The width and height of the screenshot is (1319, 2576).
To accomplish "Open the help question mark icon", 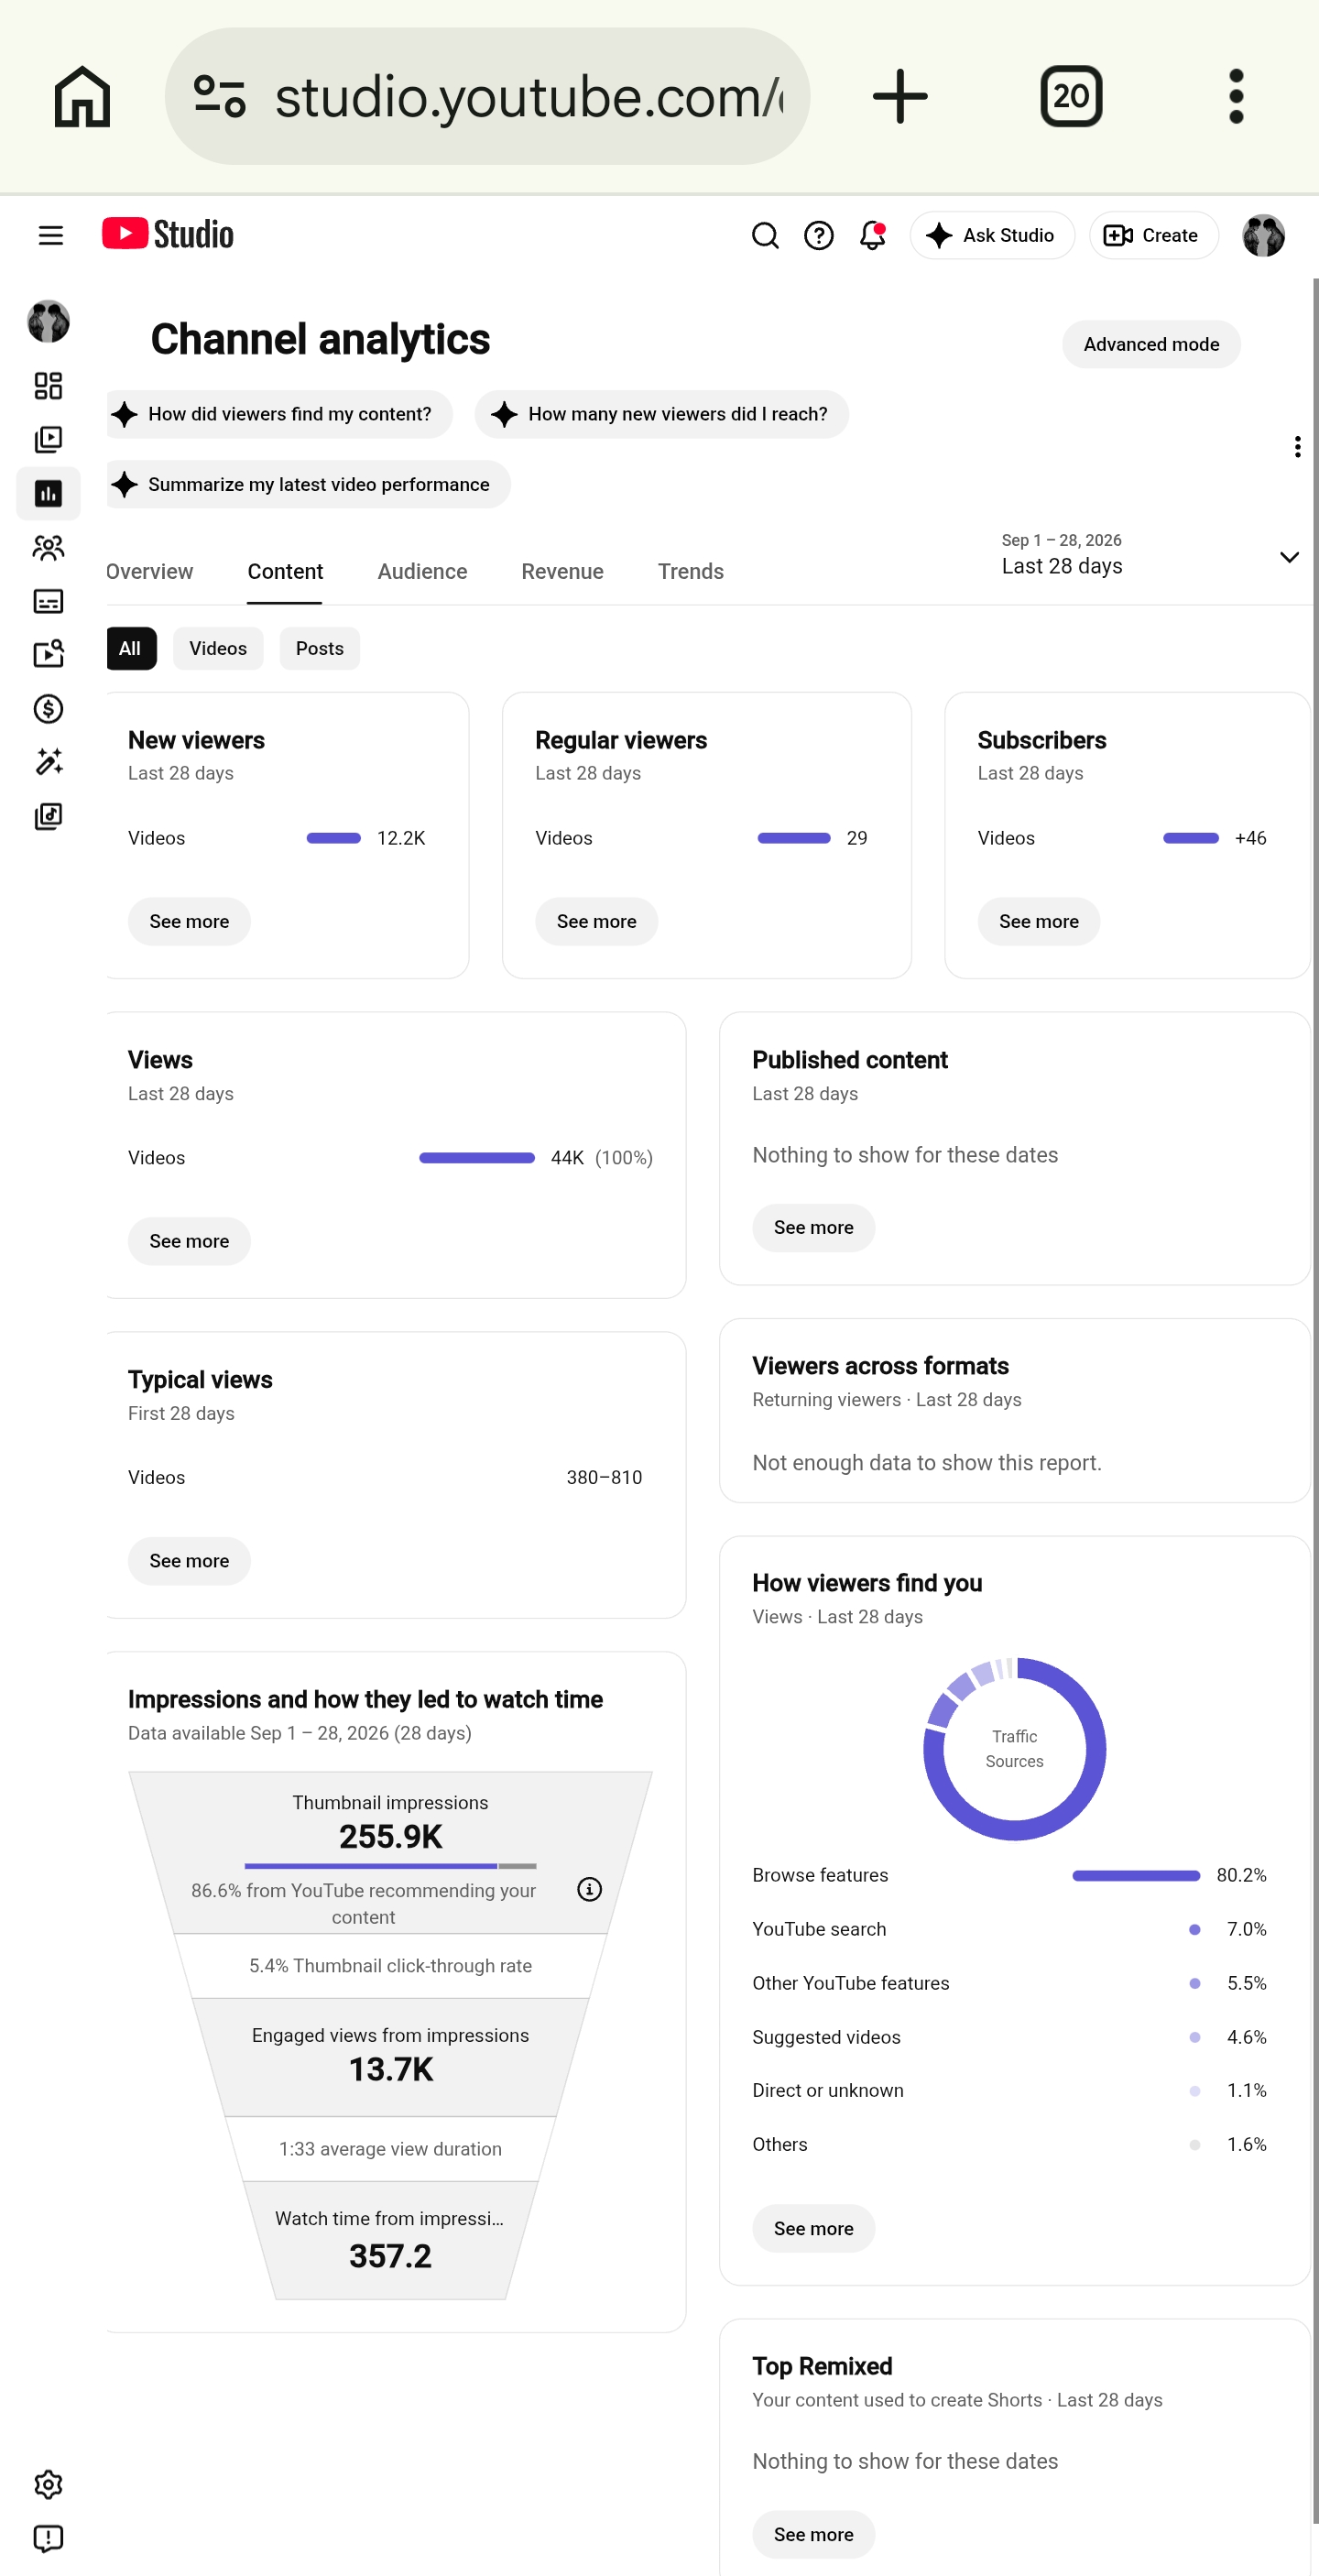I will pyautogui.click(x=819, y=235).
